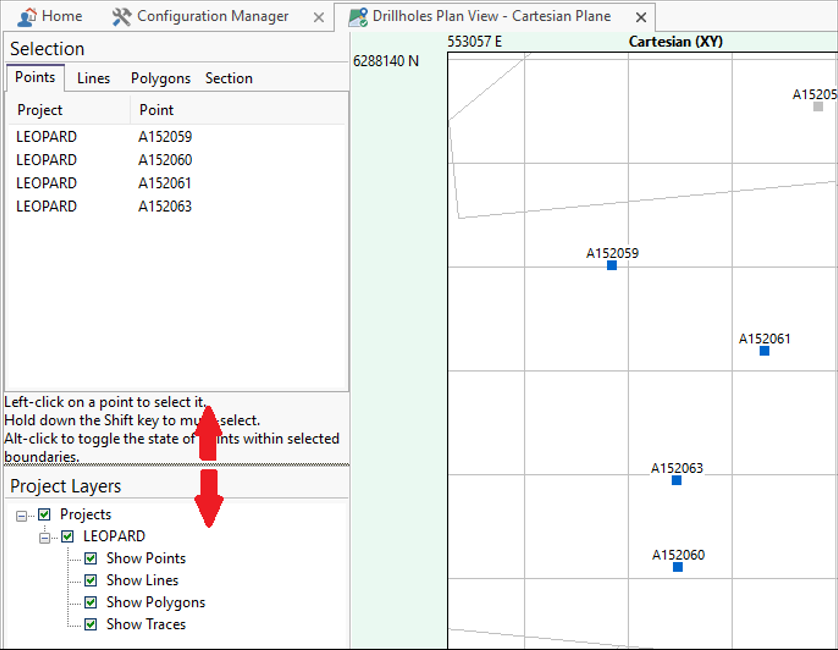The width and height of the screenshot is (838, 650).
Task: Close the Drillholes Plan View tab
Action: click(641, 17)
